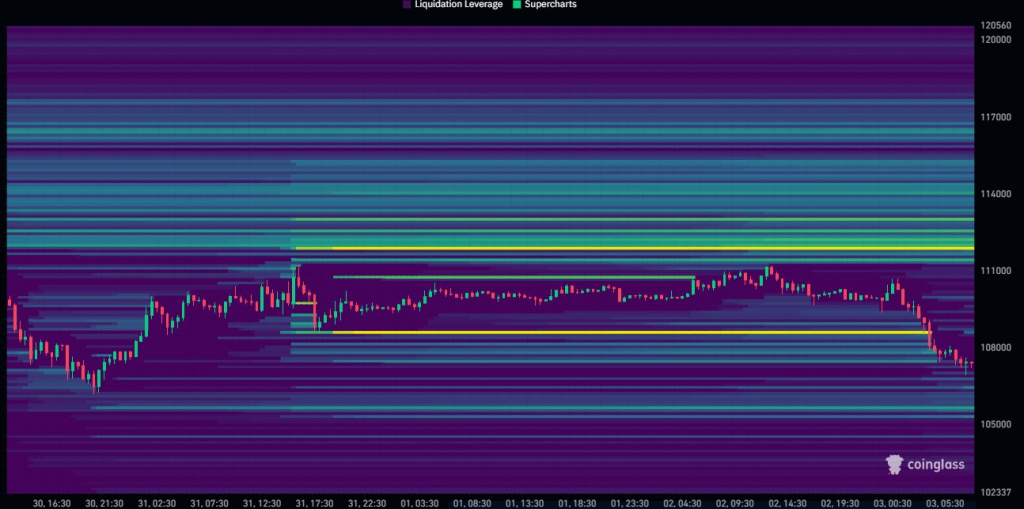Select the 30, 16:30 time marker

(x=52, y=503)
